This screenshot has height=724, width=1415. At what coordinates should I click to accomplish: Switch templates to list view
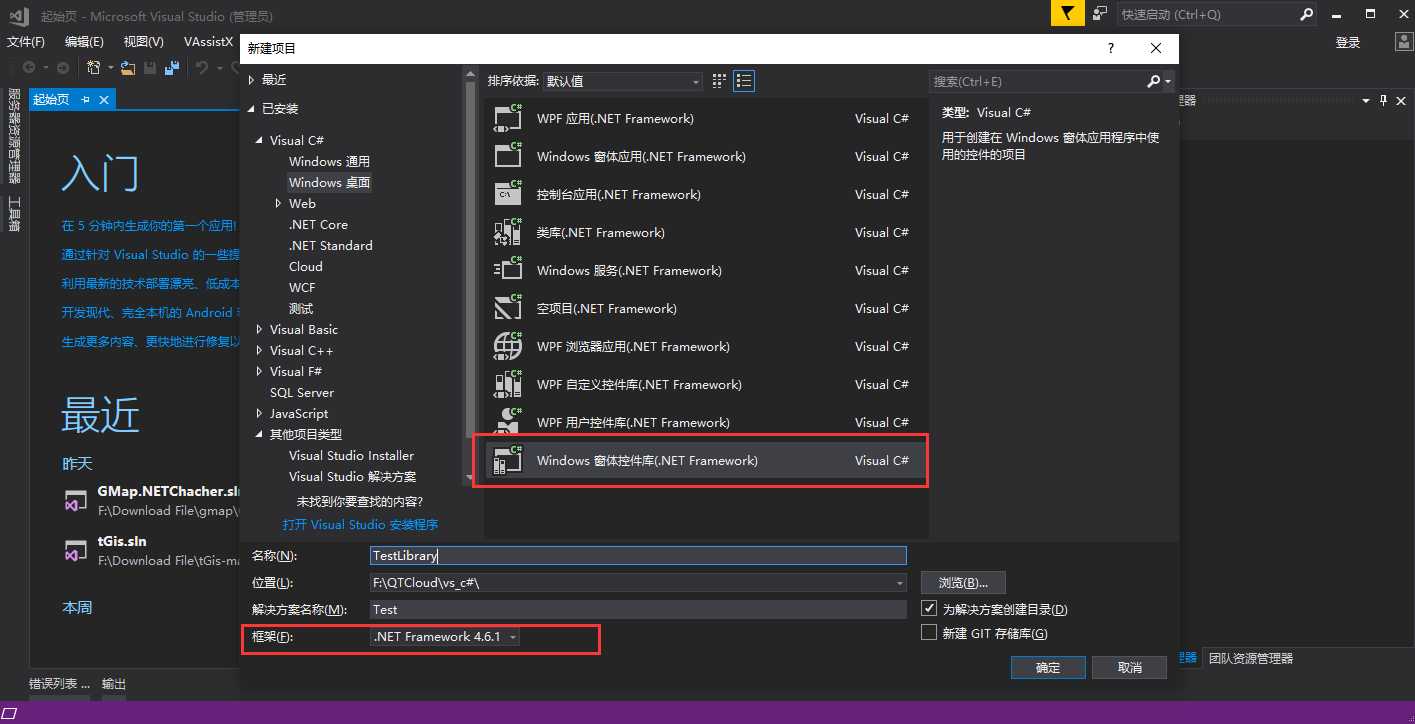(743, 81)
